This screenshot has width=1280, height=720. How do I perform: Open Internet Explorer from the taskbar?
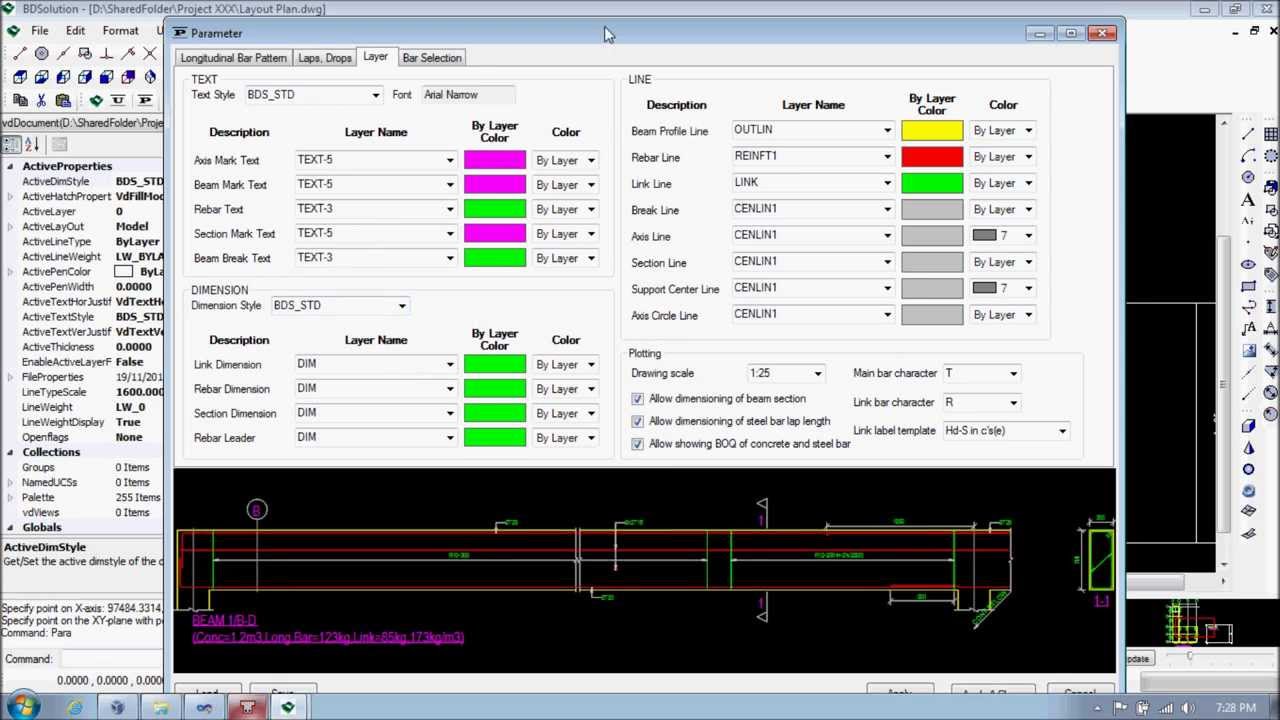tap(75, 708)
